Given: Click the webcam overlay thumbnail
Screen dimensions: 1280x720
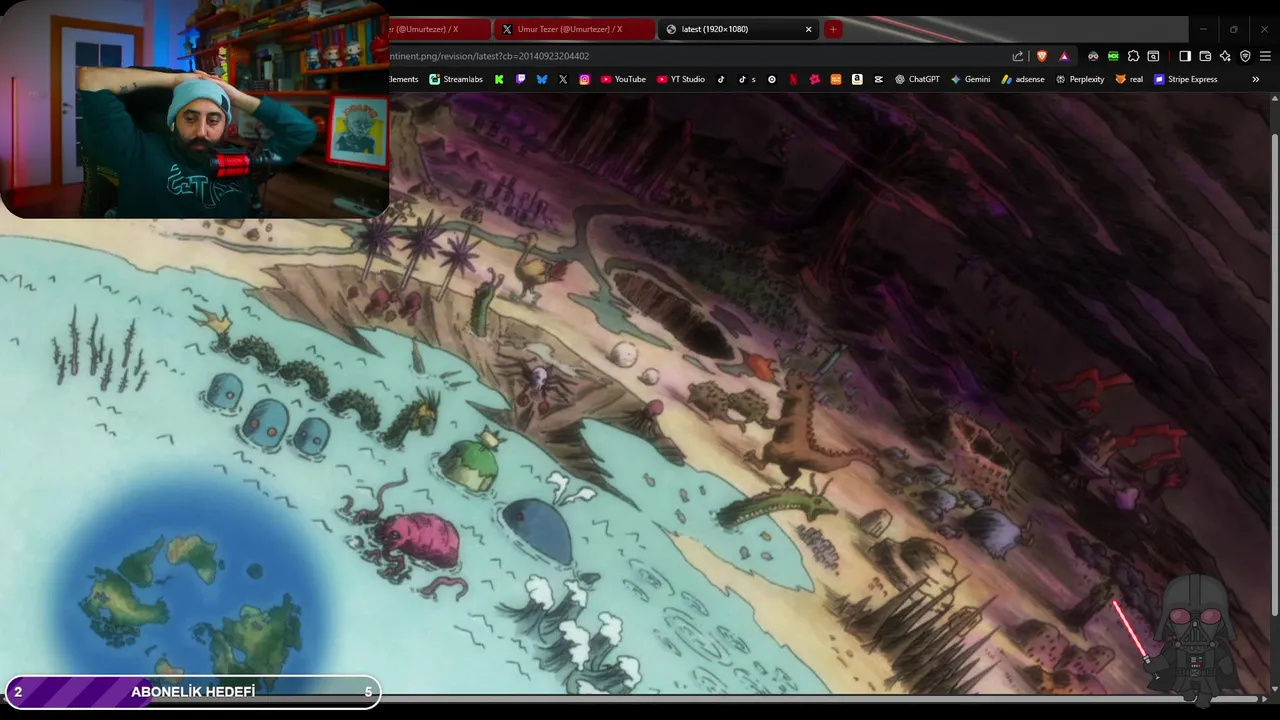Looking at the screenshot, I should click(195, 109).
